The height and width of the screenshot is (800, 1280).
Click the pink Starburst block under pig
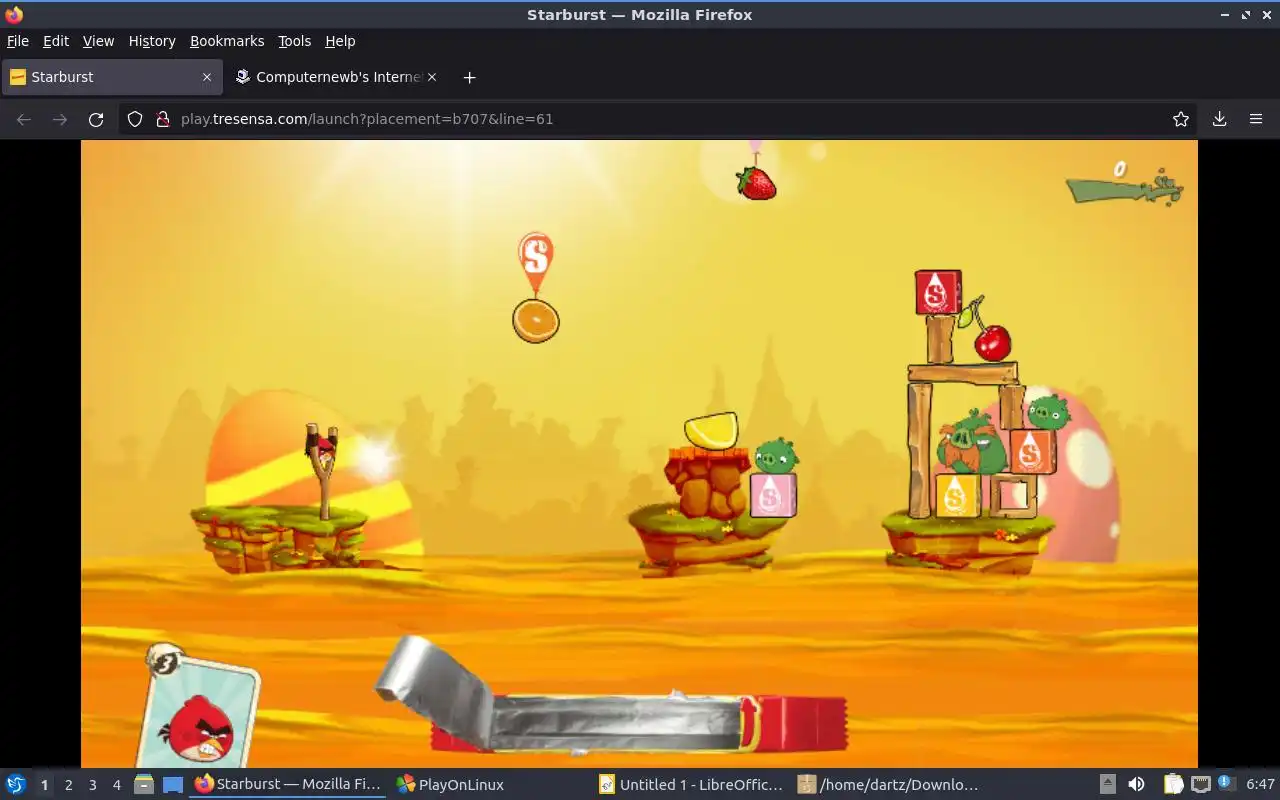click(773, 495)
